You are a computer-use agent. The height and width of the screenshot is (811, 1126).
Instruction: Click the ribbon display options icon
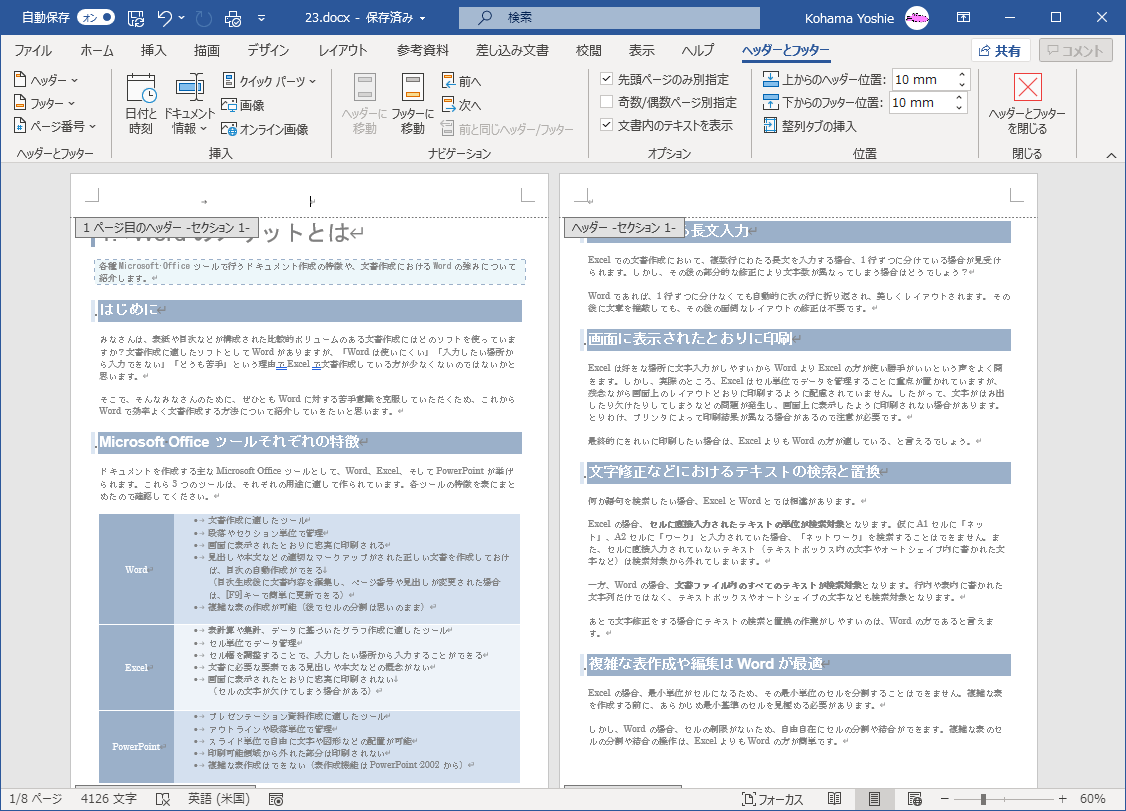pyautogui.click(x=964, y=17)
